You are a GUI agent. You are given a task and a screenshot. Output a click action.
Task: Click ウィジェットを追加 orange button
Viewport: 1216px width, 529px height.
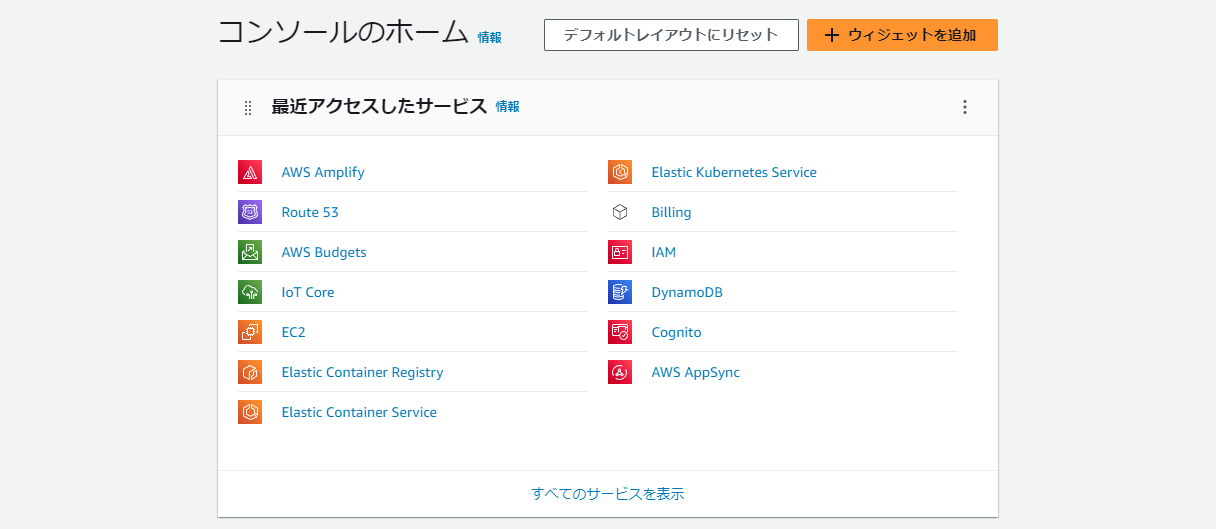(902, 35)
